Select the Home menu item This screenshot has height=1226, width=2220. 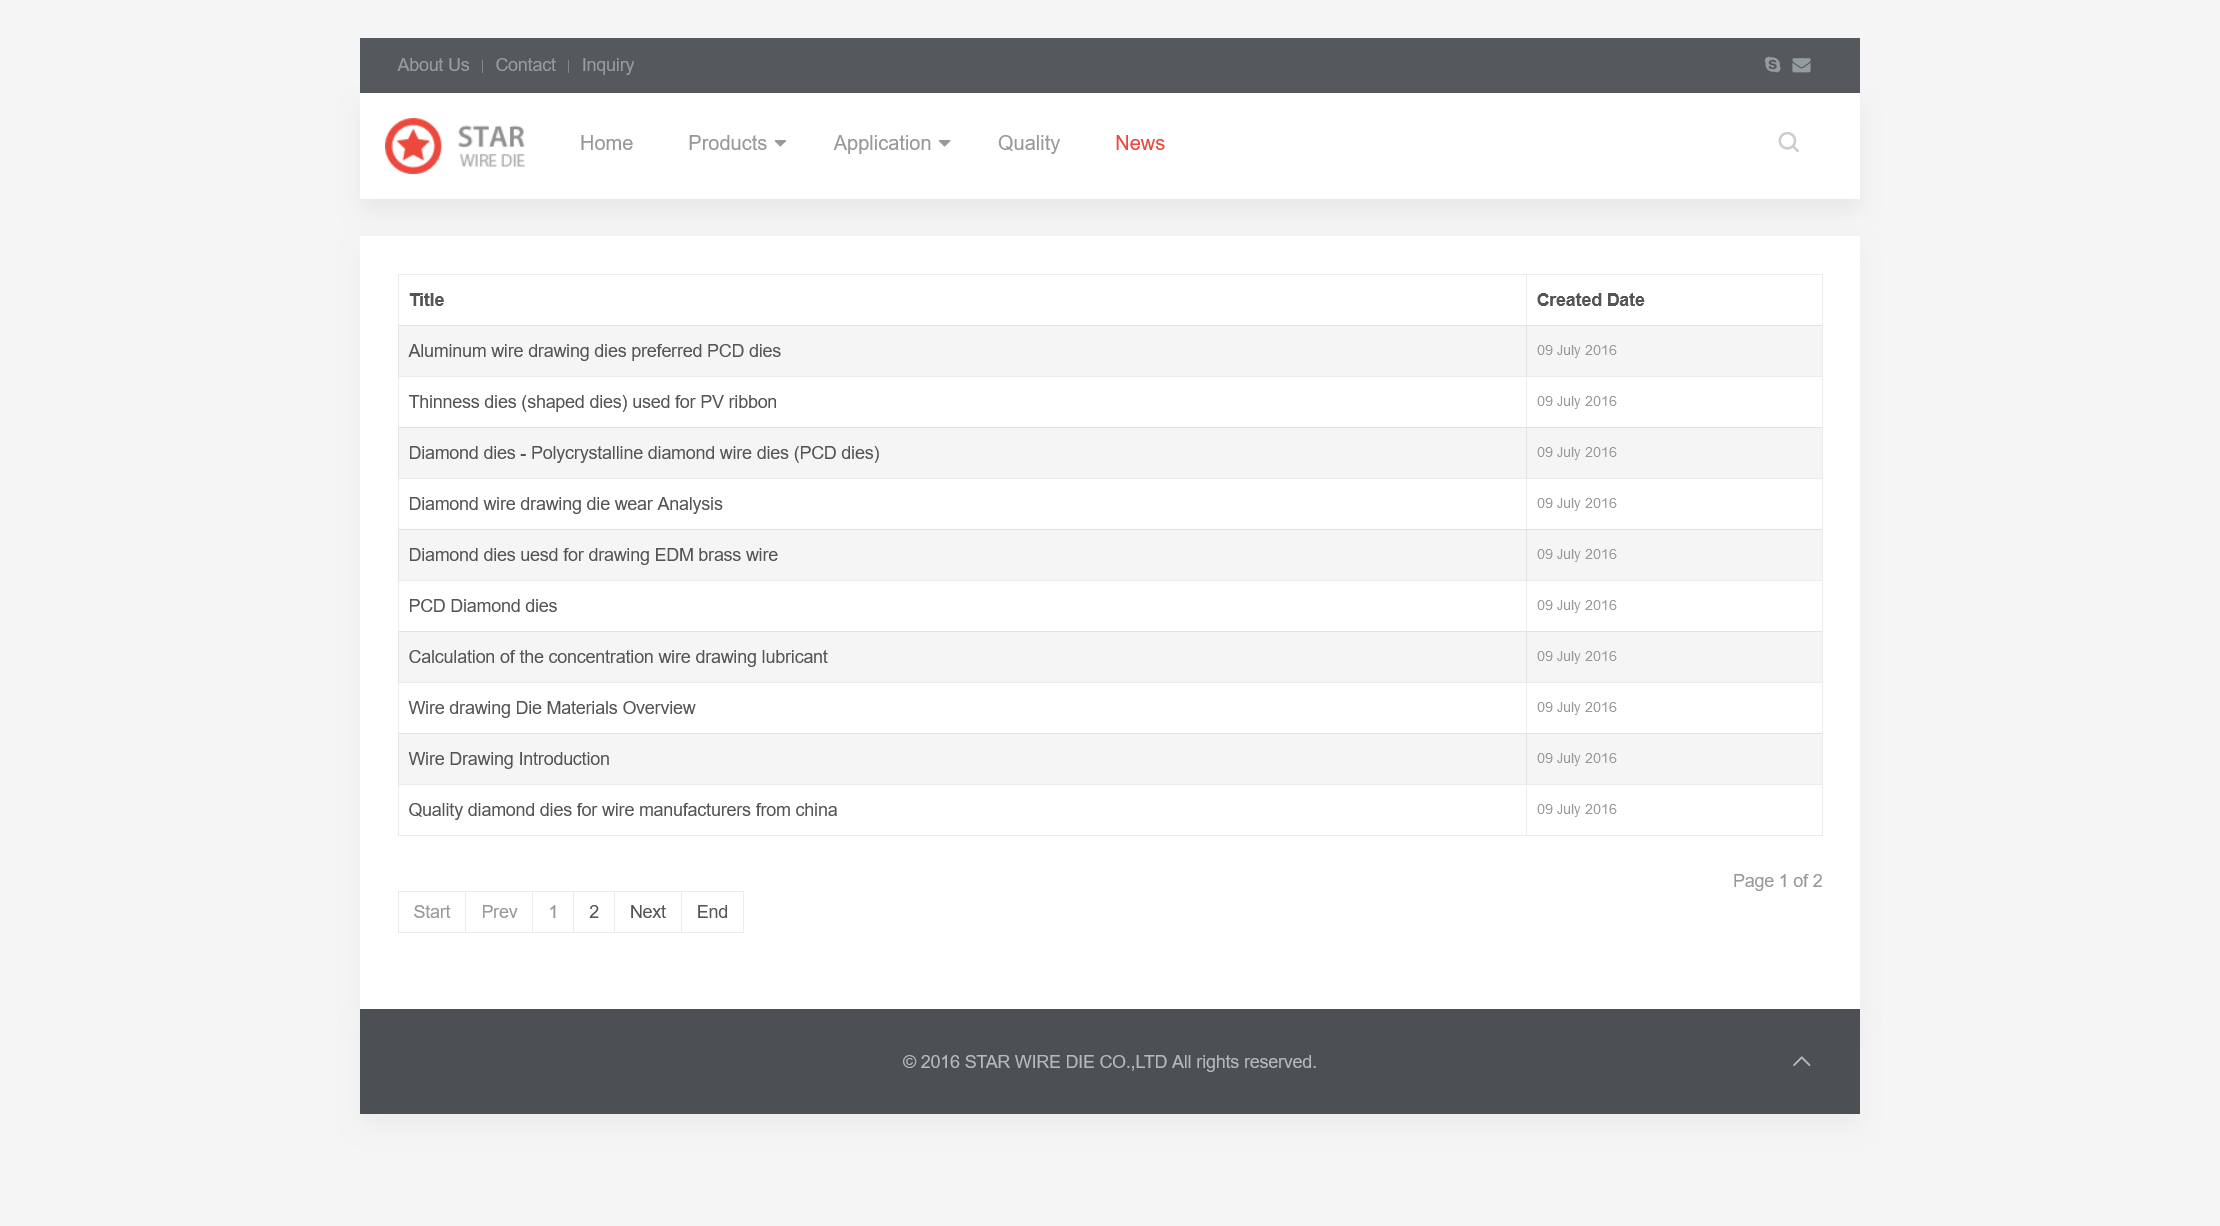point(607,143)
